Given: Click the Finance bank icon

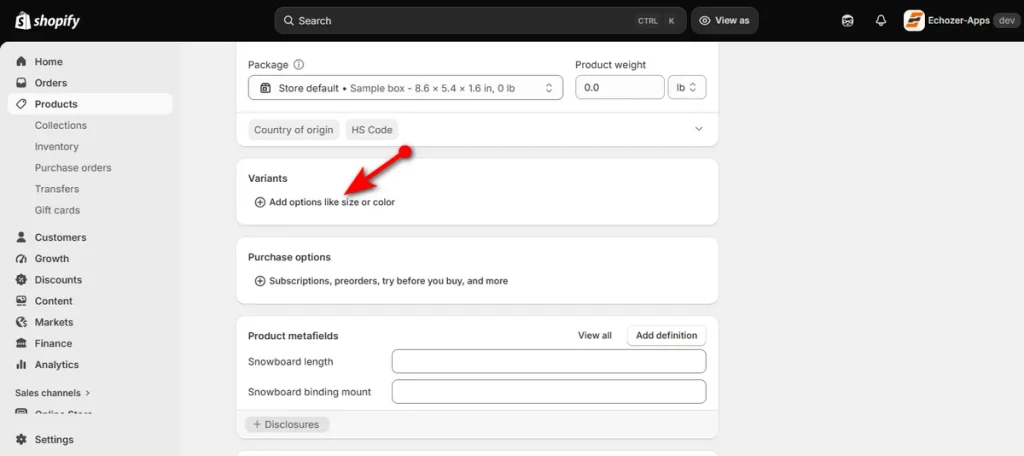Looking at the screenshot, I should [x=22, y=344].
